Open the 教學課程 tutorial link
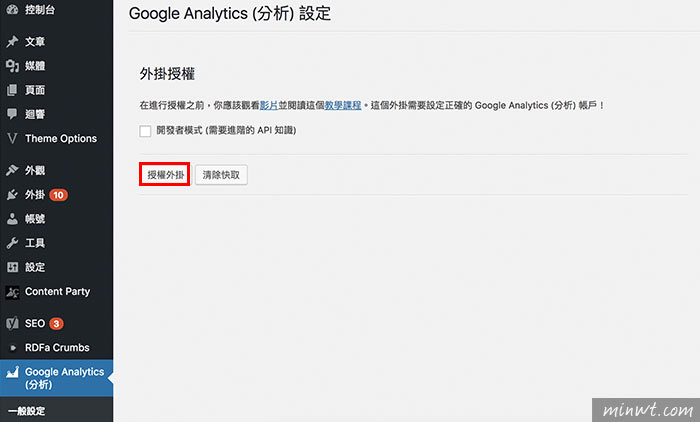The height and width of the screenshot is (422, 700). pos(342,105)
